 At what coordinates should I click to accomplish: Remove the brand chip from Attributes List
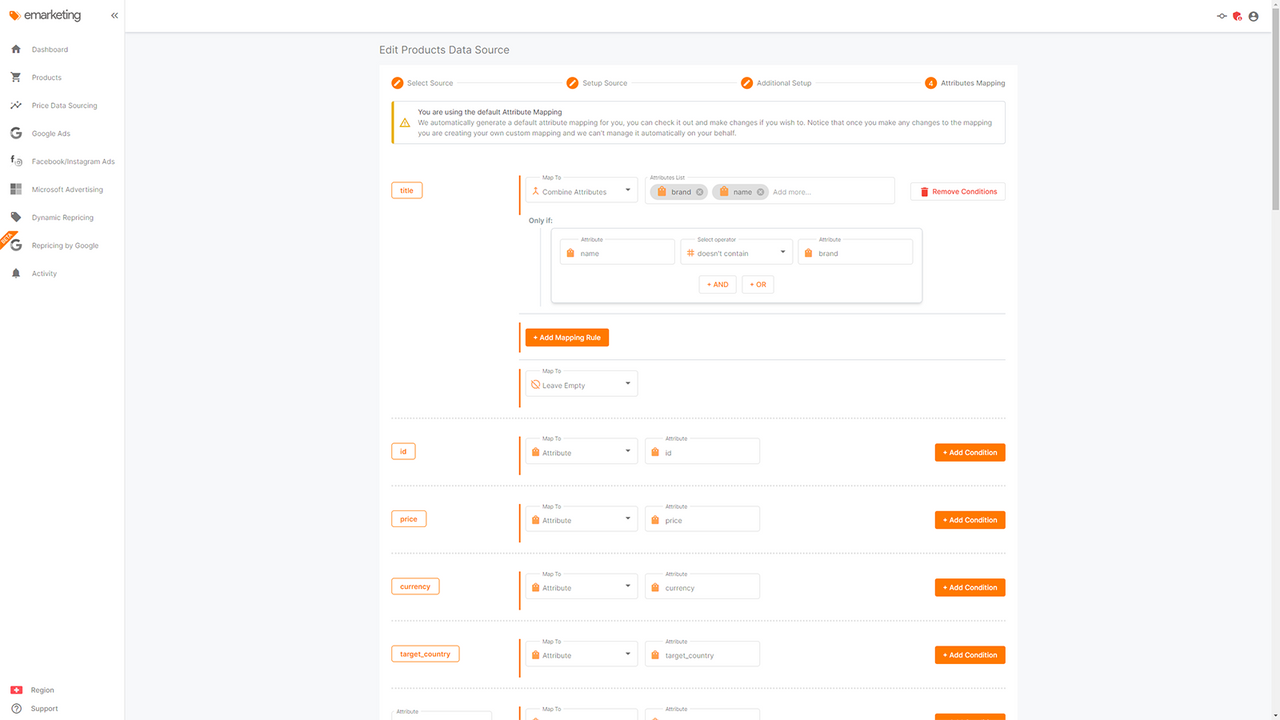click(x=701, y=191)
